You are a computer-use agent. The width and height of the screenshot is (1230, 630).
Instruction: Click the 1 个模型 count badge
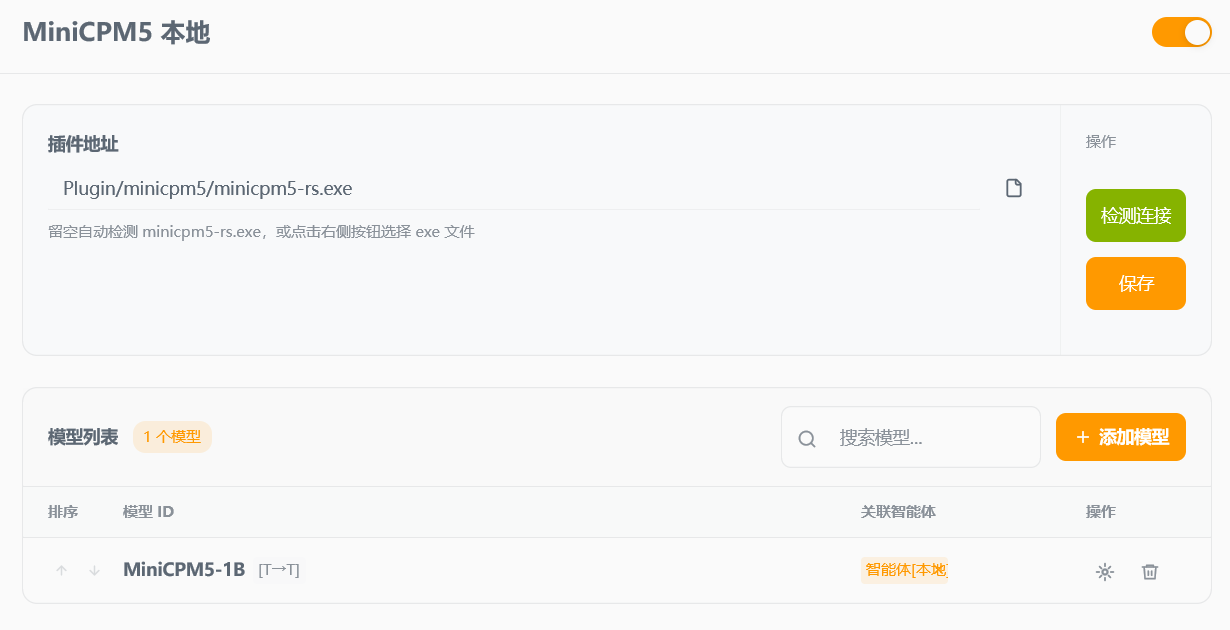click(172, 437)
